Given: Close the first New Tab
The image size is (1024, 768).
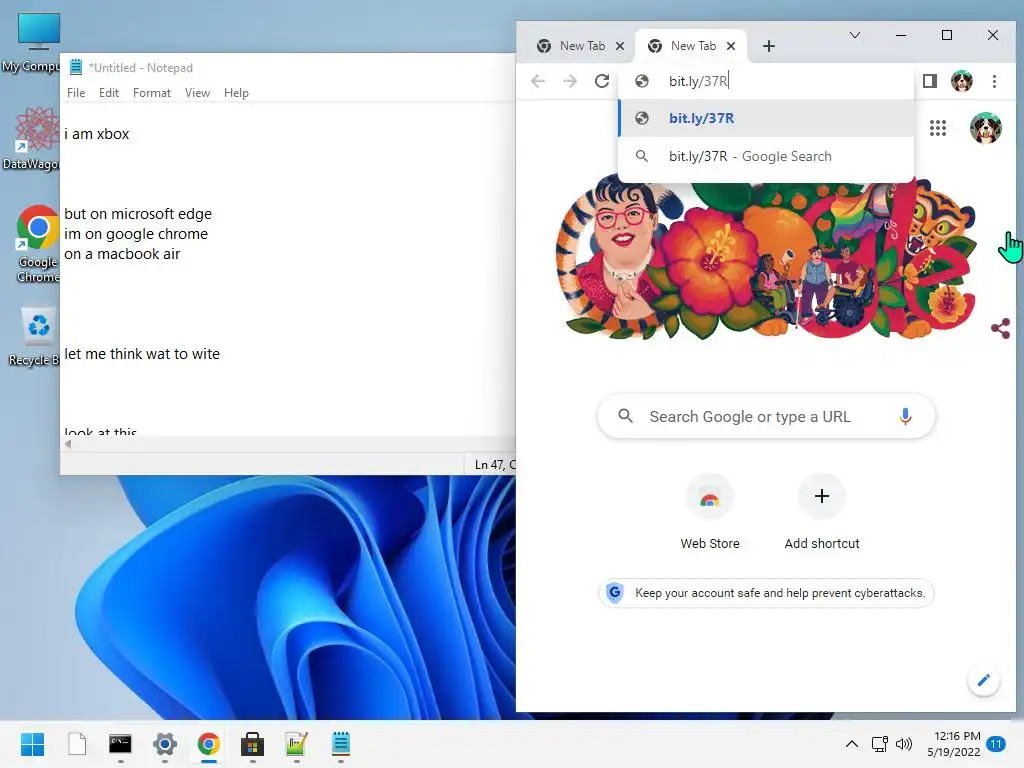Looking at the screenshot, I should point(620,46).
